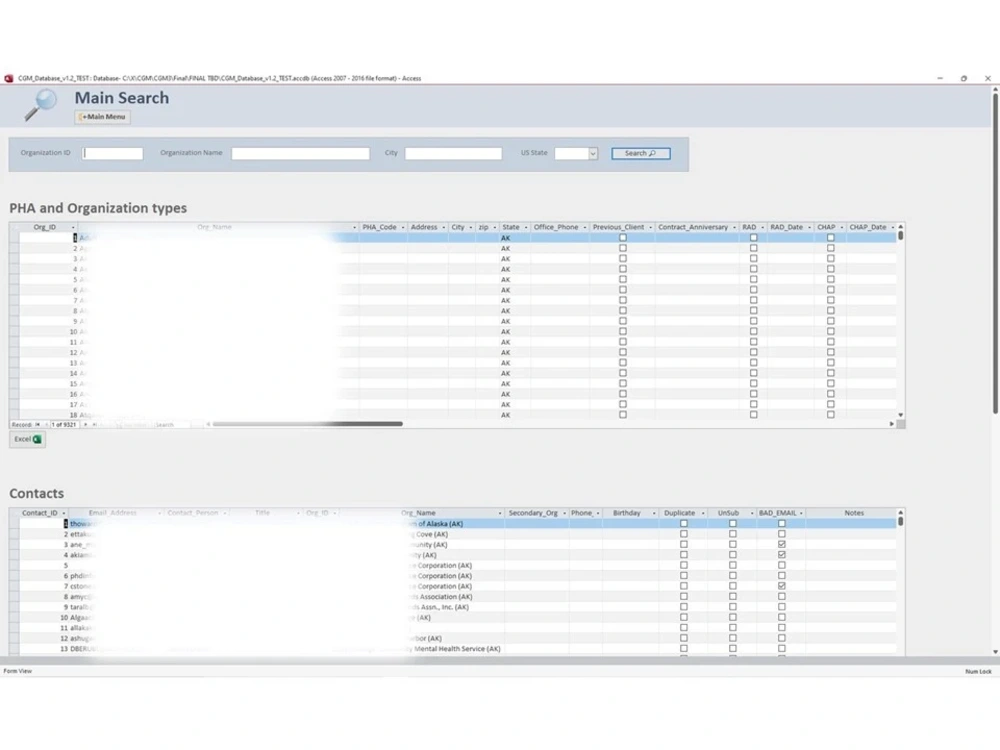Click the Search magnifier icon
Viewport: 1000px width, 750px height.
(x=652, y=153)
